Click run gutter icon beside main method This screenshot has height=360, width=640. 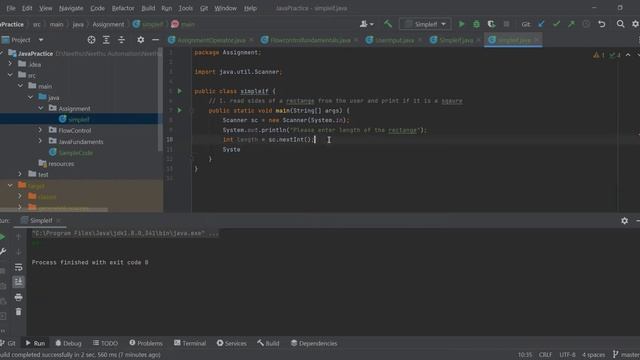point(180,110)
